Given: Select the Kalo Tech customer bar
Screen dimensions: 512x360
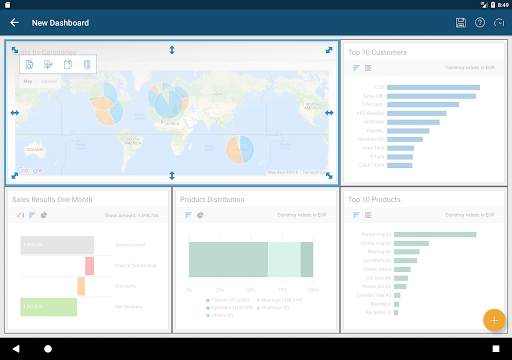Looking at the screenshot, I should 400,148.
